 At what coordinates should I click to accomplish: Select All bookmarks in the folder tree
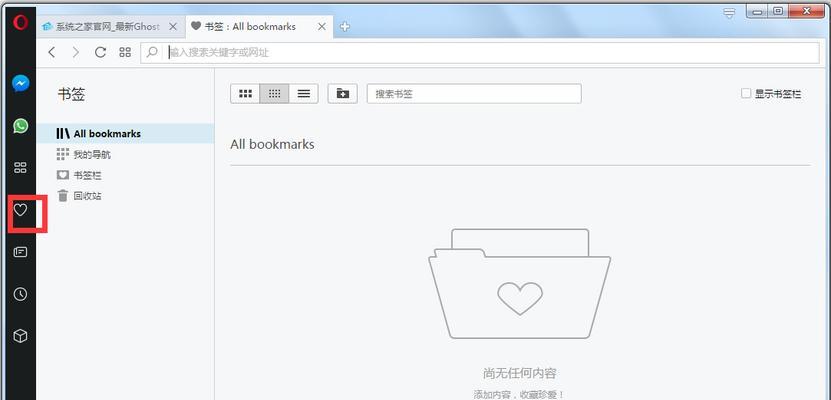[x=126, y=134]
